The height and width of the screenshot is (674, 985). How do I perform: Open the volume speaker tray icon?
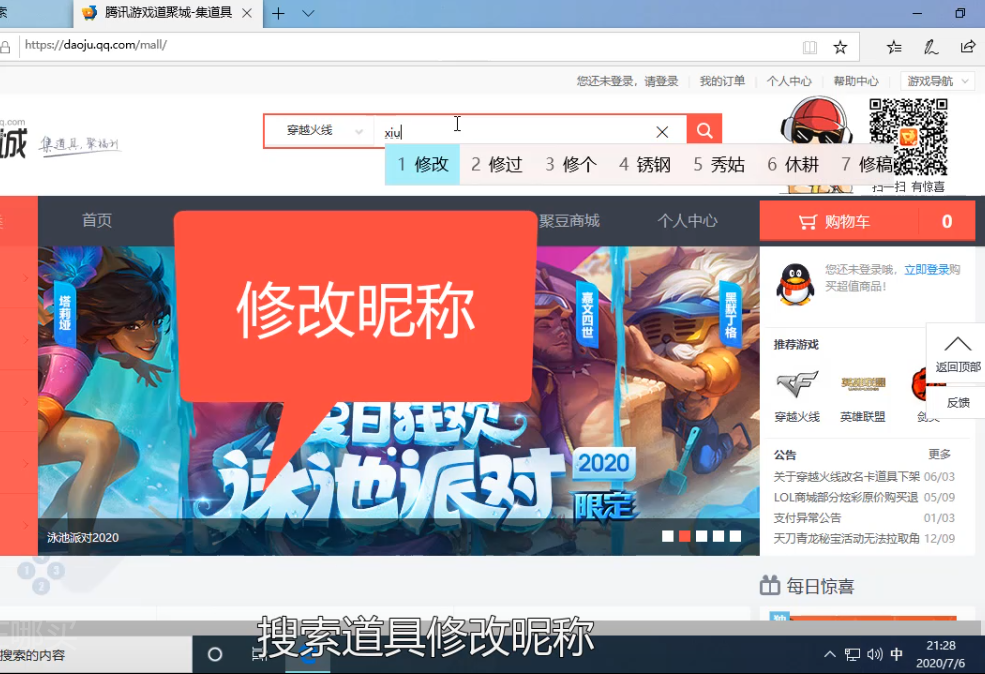tap(874, 655)
